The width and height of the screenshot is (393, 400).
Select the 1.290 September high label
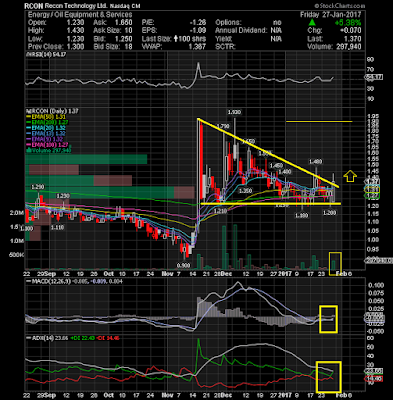click(37, 187)
